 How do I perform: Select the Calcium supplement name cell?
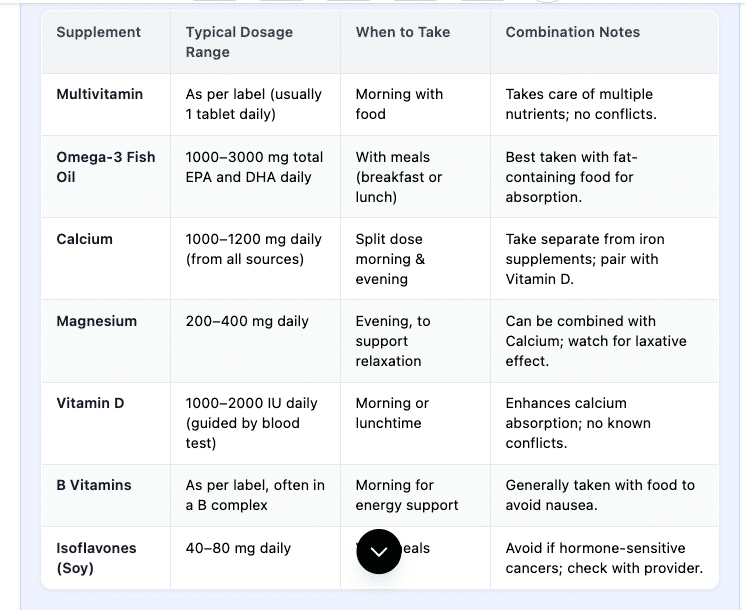pos(85,239)
